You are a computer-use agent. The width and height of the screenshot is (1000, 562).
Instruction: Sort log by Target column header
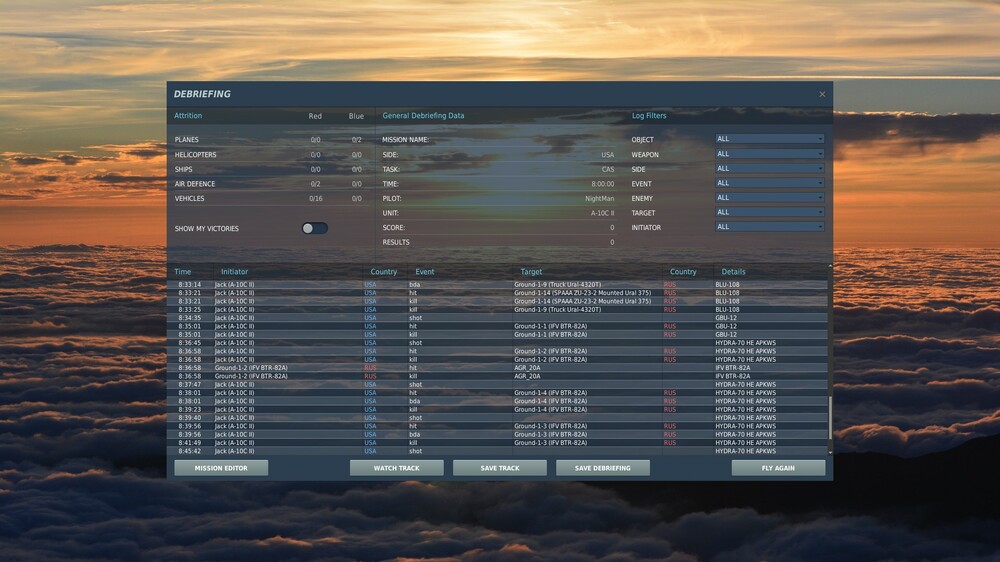point(531,272)
